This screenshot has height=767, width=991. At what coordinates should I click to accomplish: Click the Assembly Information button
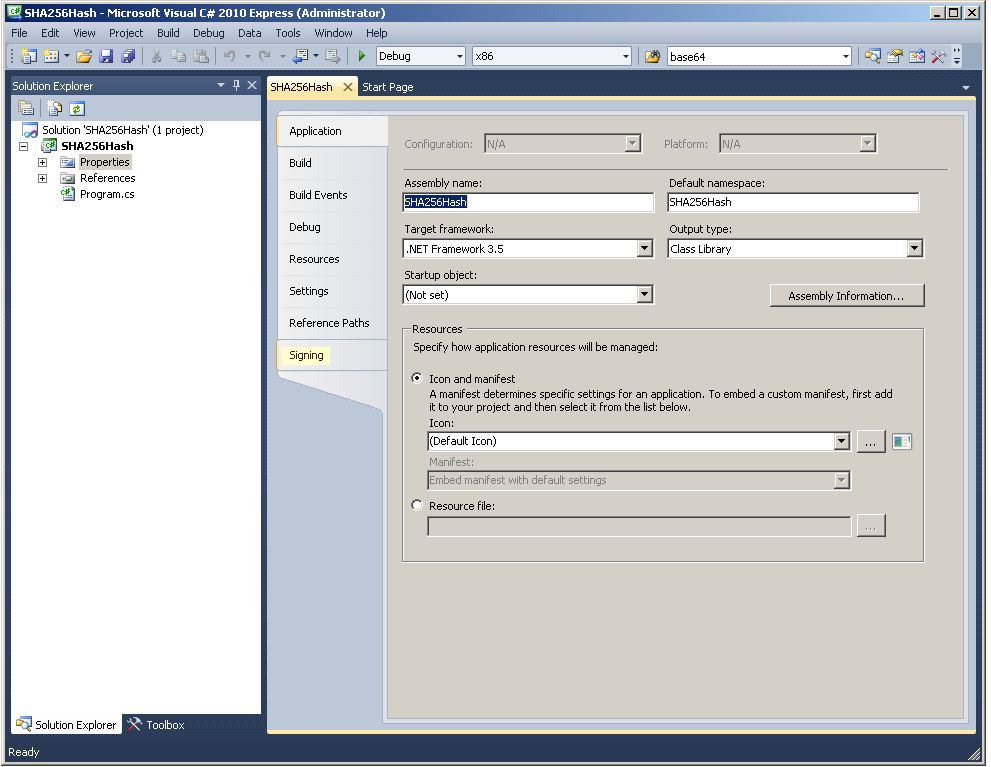pyautogui.click(x=846, y=296)
